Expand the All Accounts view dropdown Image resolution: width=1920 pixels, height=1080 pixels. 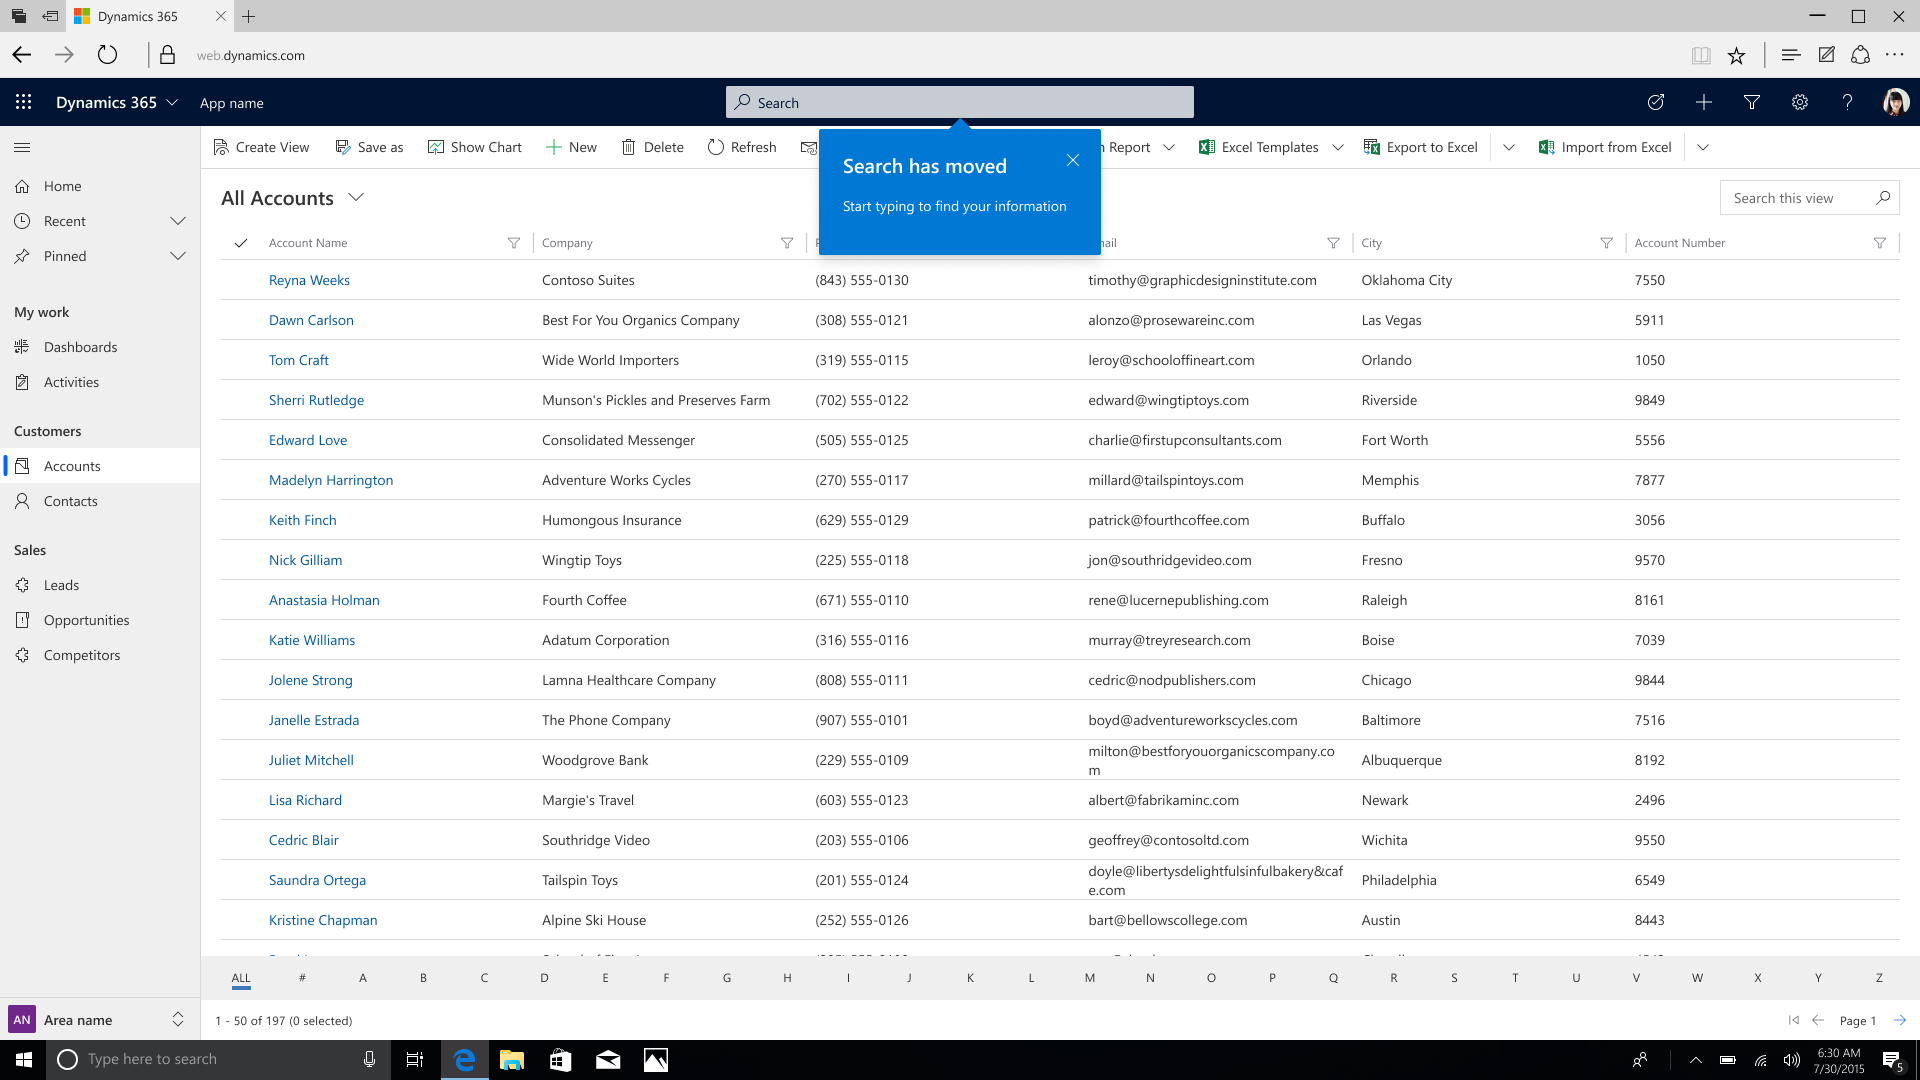pos(356,196)
